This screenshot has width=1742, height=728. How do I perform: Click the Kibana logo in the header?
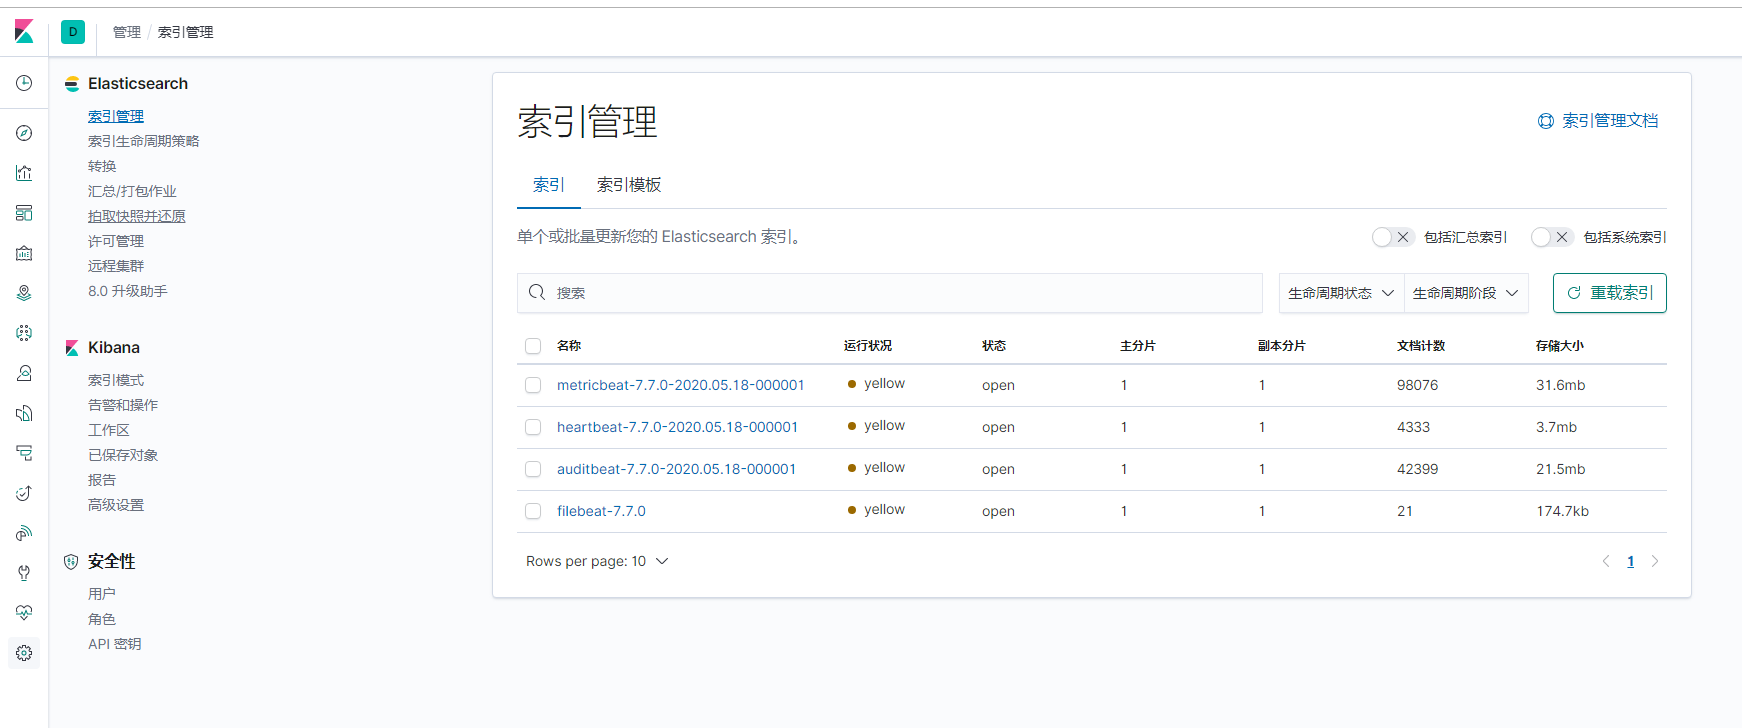tap(24, 32)
